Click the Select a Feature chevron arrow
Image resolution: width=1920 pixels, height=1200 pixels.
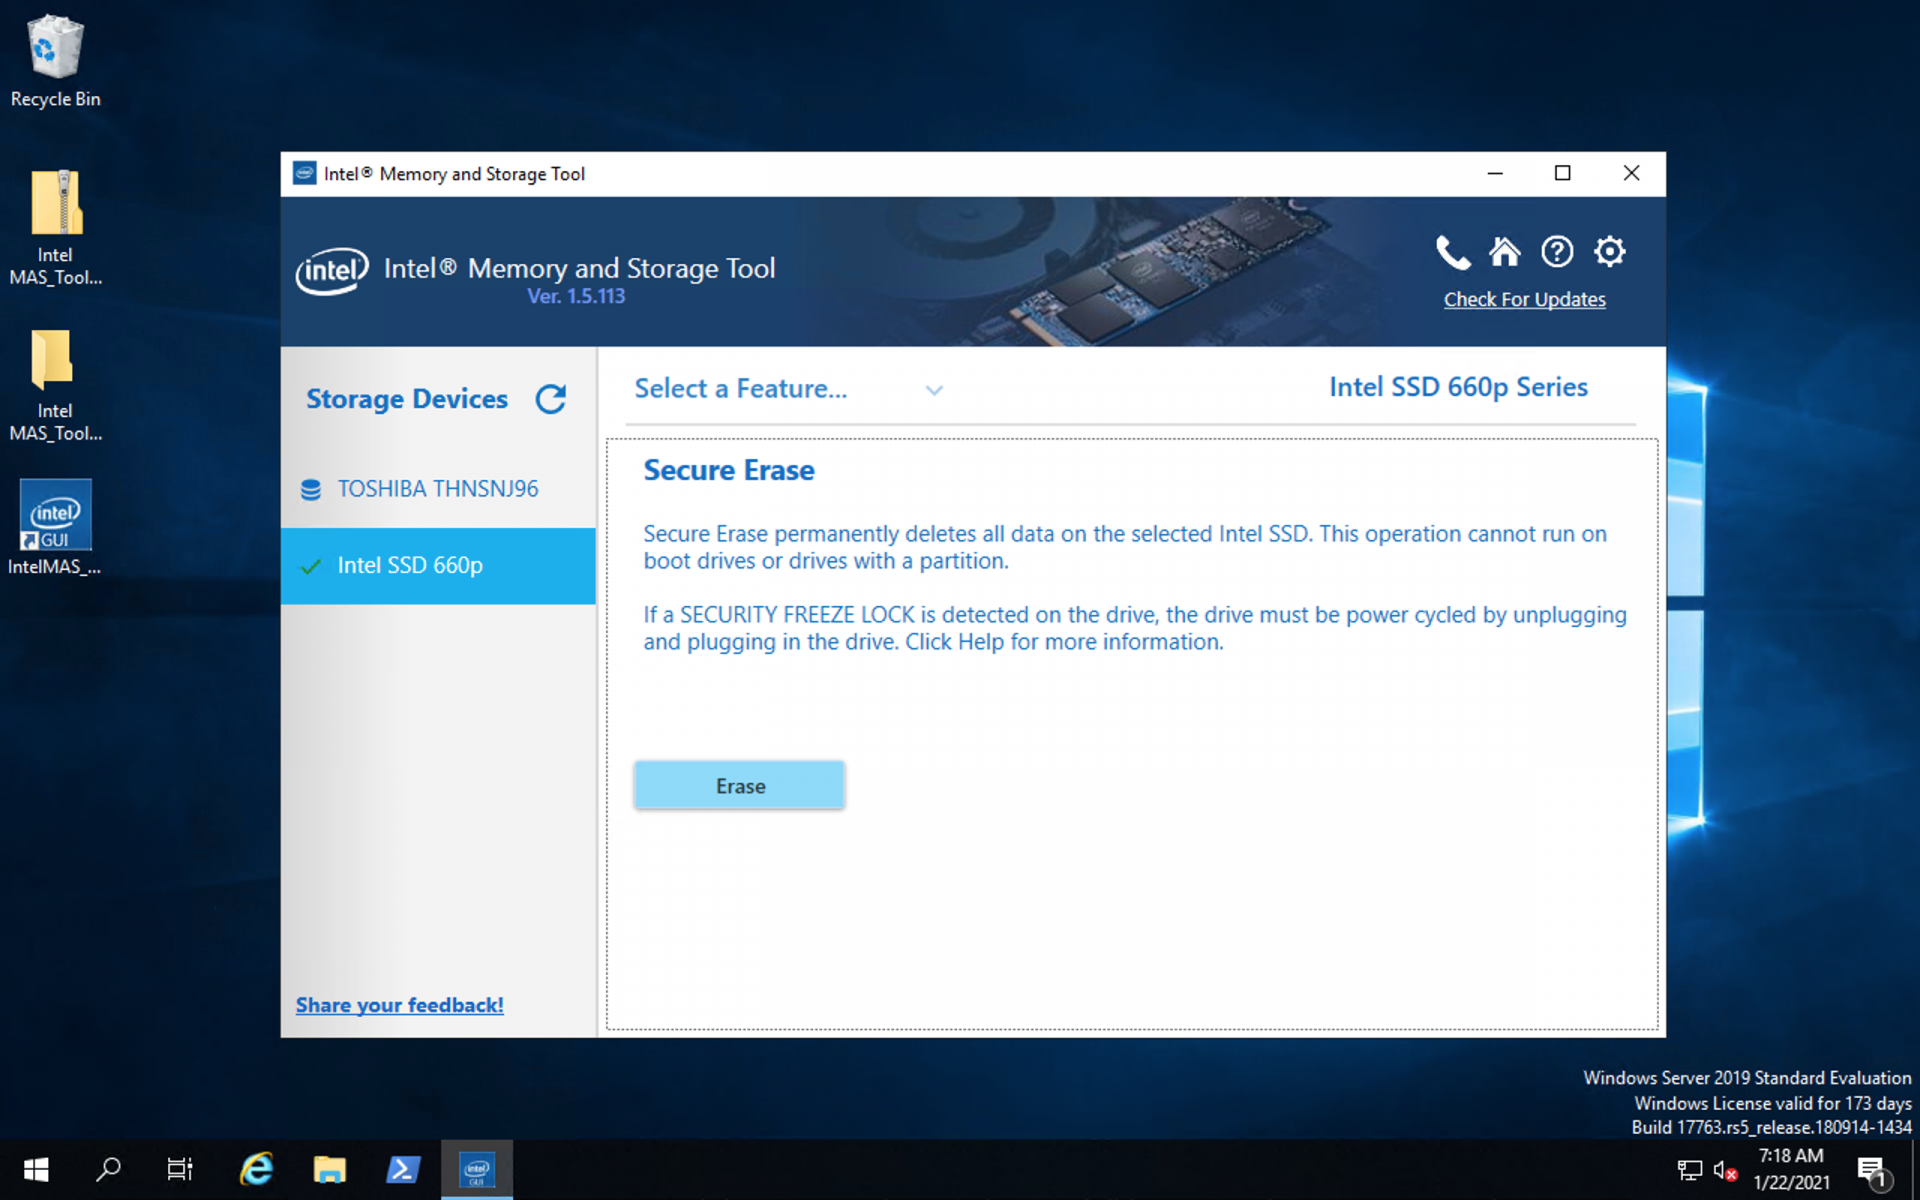[x=934, y=390]
